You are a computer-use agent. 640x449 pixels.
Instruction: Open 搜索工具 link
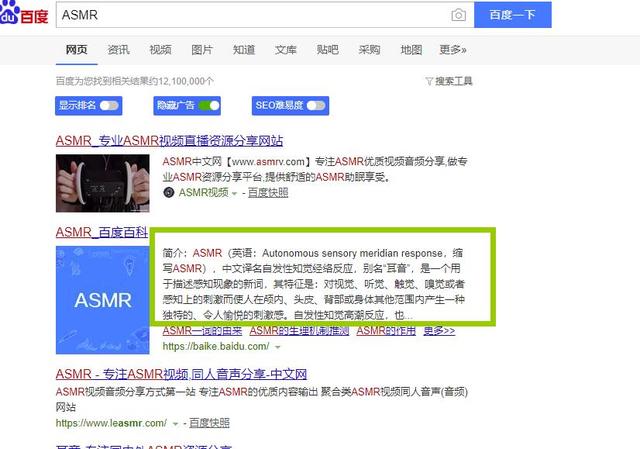453,81
